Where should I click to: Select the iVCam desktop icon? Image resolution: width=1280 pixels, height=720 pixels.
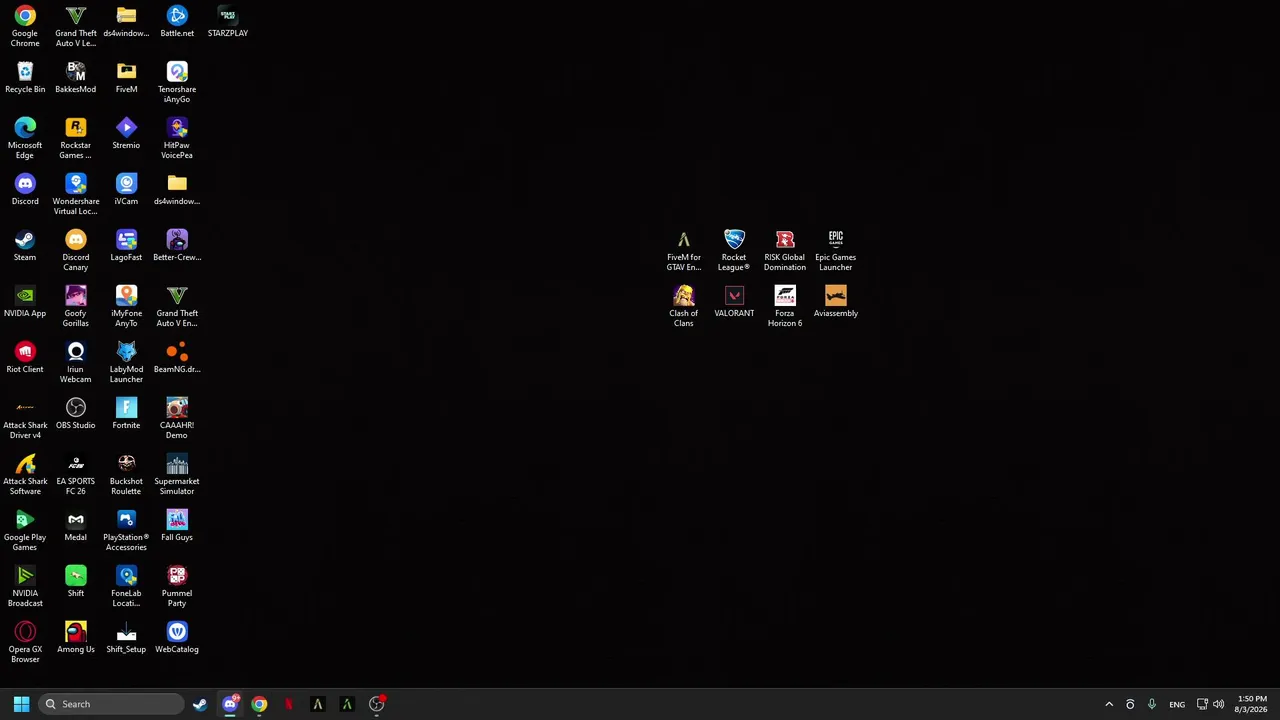coord(126,189)
